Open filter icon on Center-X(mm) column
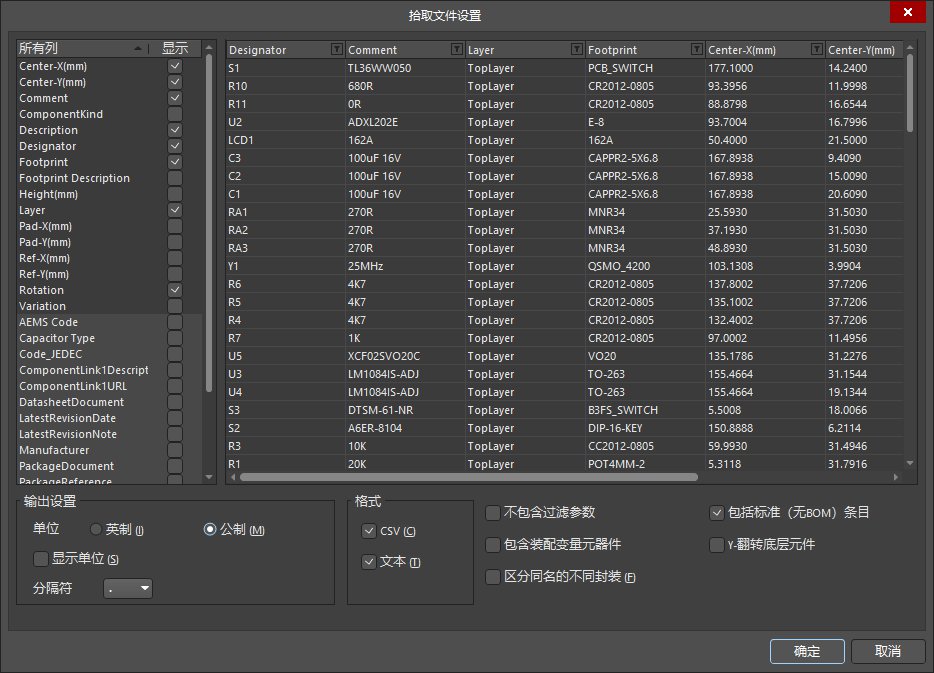 817,49
